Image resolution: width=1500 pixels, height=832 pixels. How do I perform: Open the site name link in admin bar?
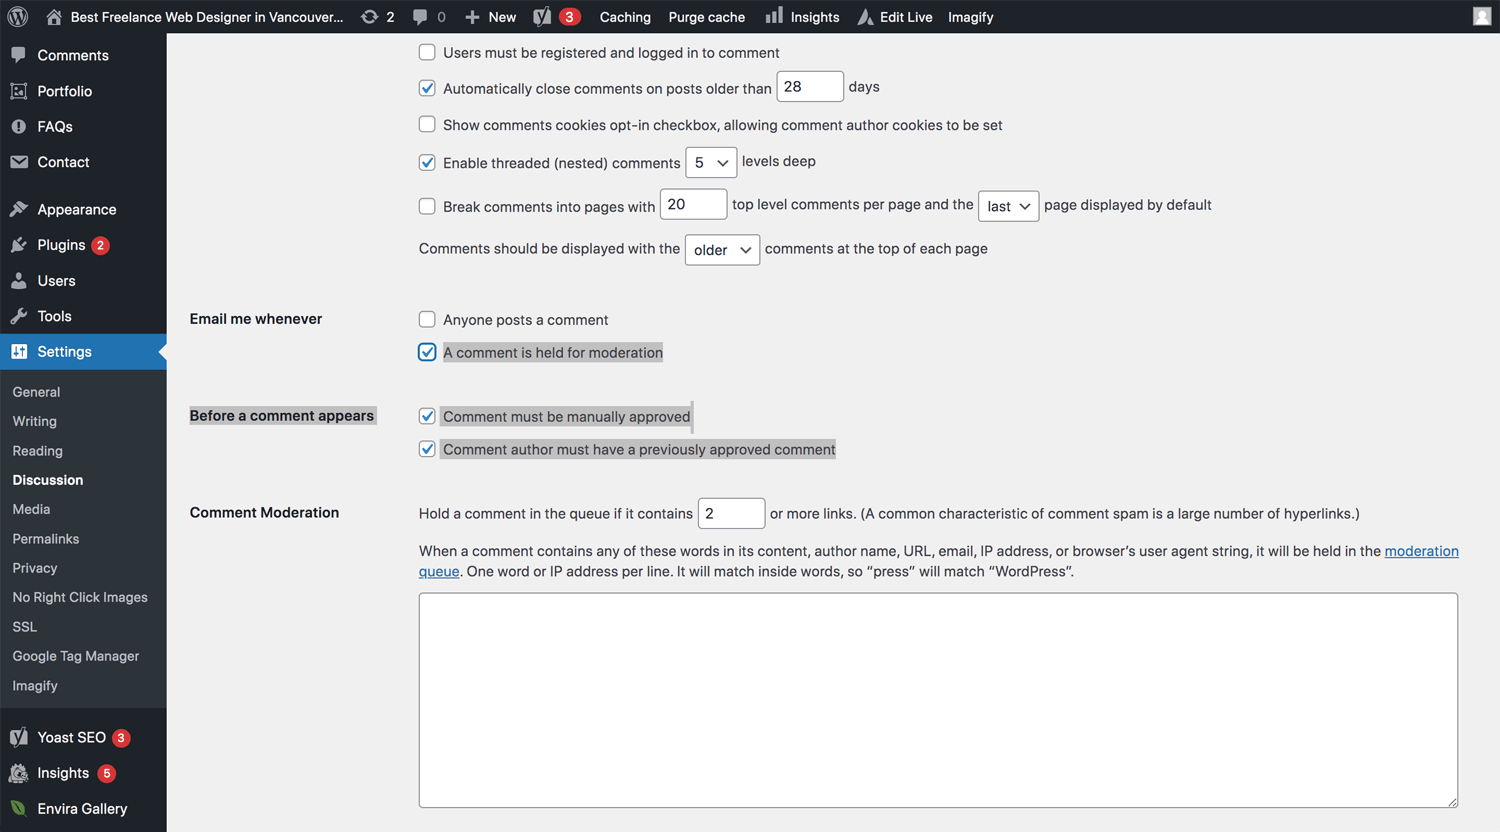[x=207, y=17]
